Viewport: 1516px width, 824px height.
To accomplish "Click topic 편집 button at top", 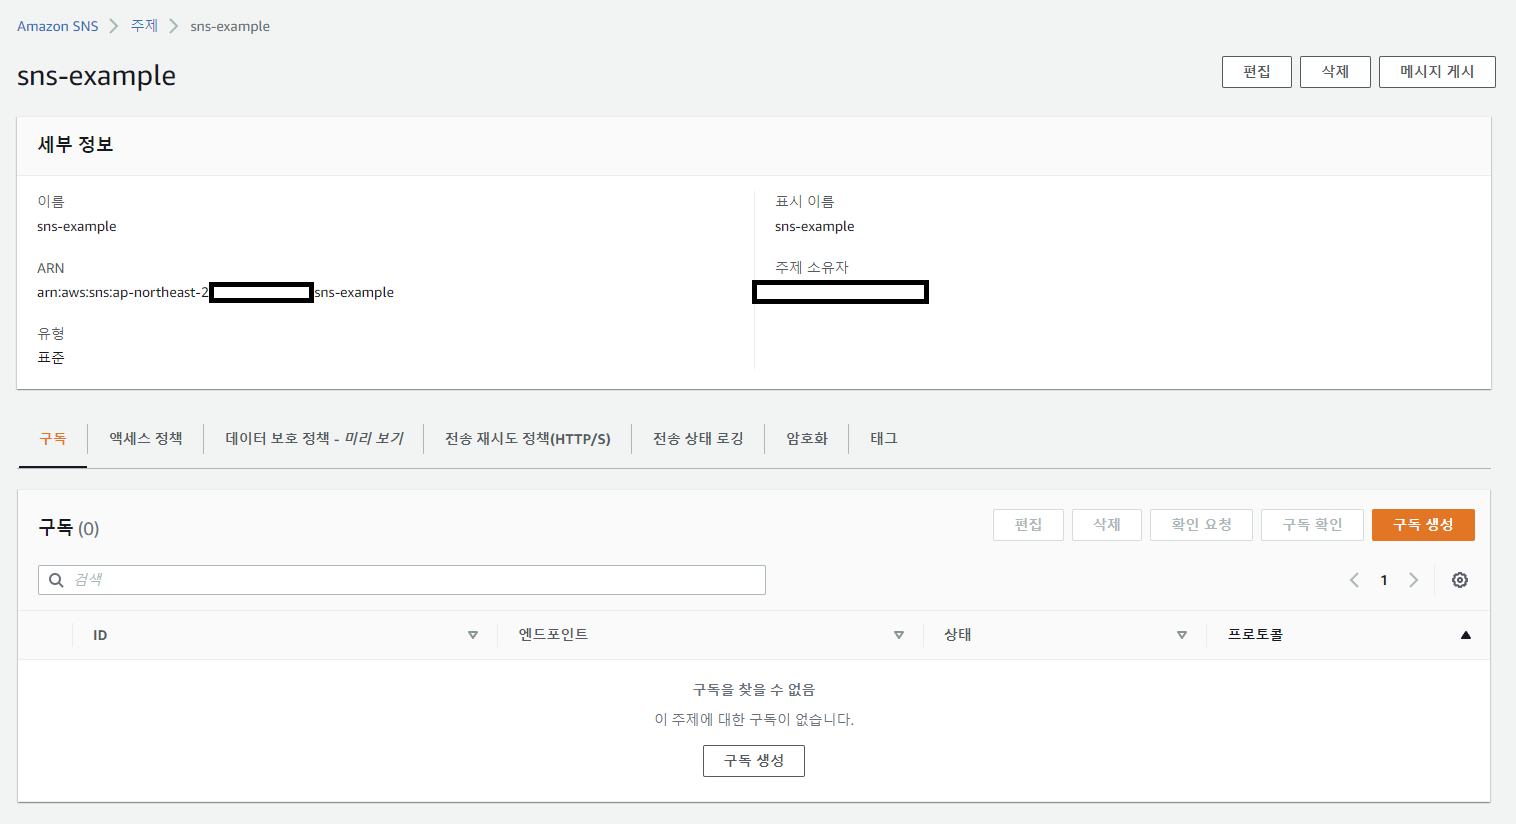I will click(x=1257, y=72).
